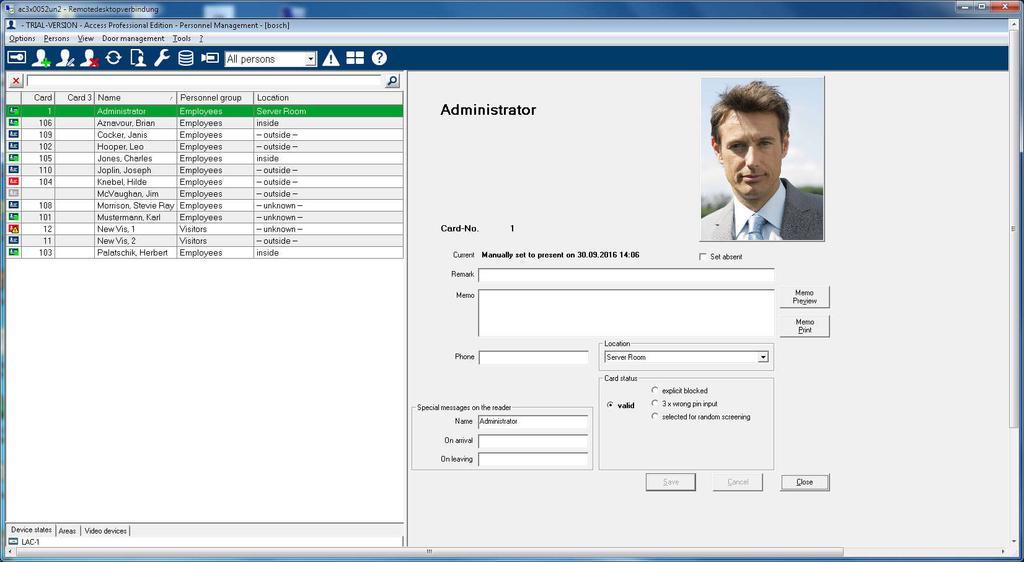
Task: Select the Morrison, Stevie Ray row
Action: tap(204, 205)
